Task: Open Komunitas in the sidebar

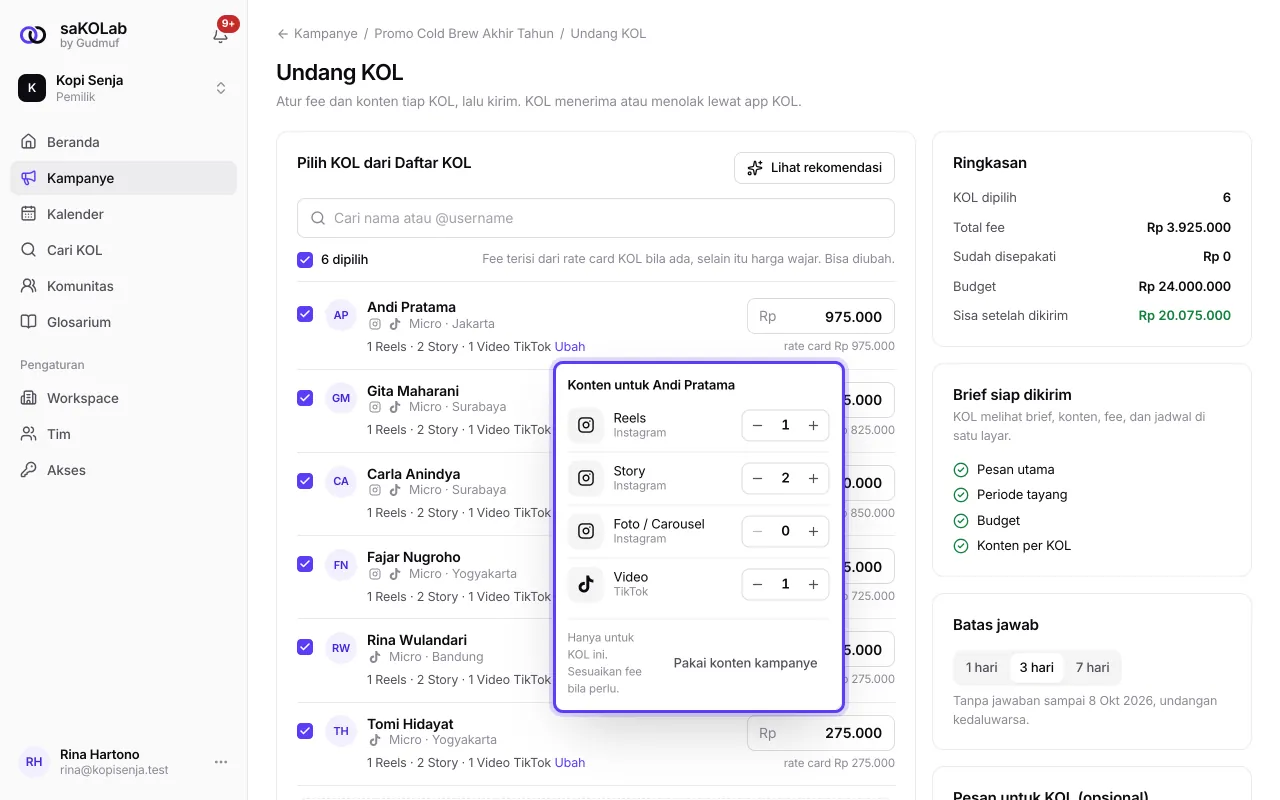Action: (x=123, y=286)
